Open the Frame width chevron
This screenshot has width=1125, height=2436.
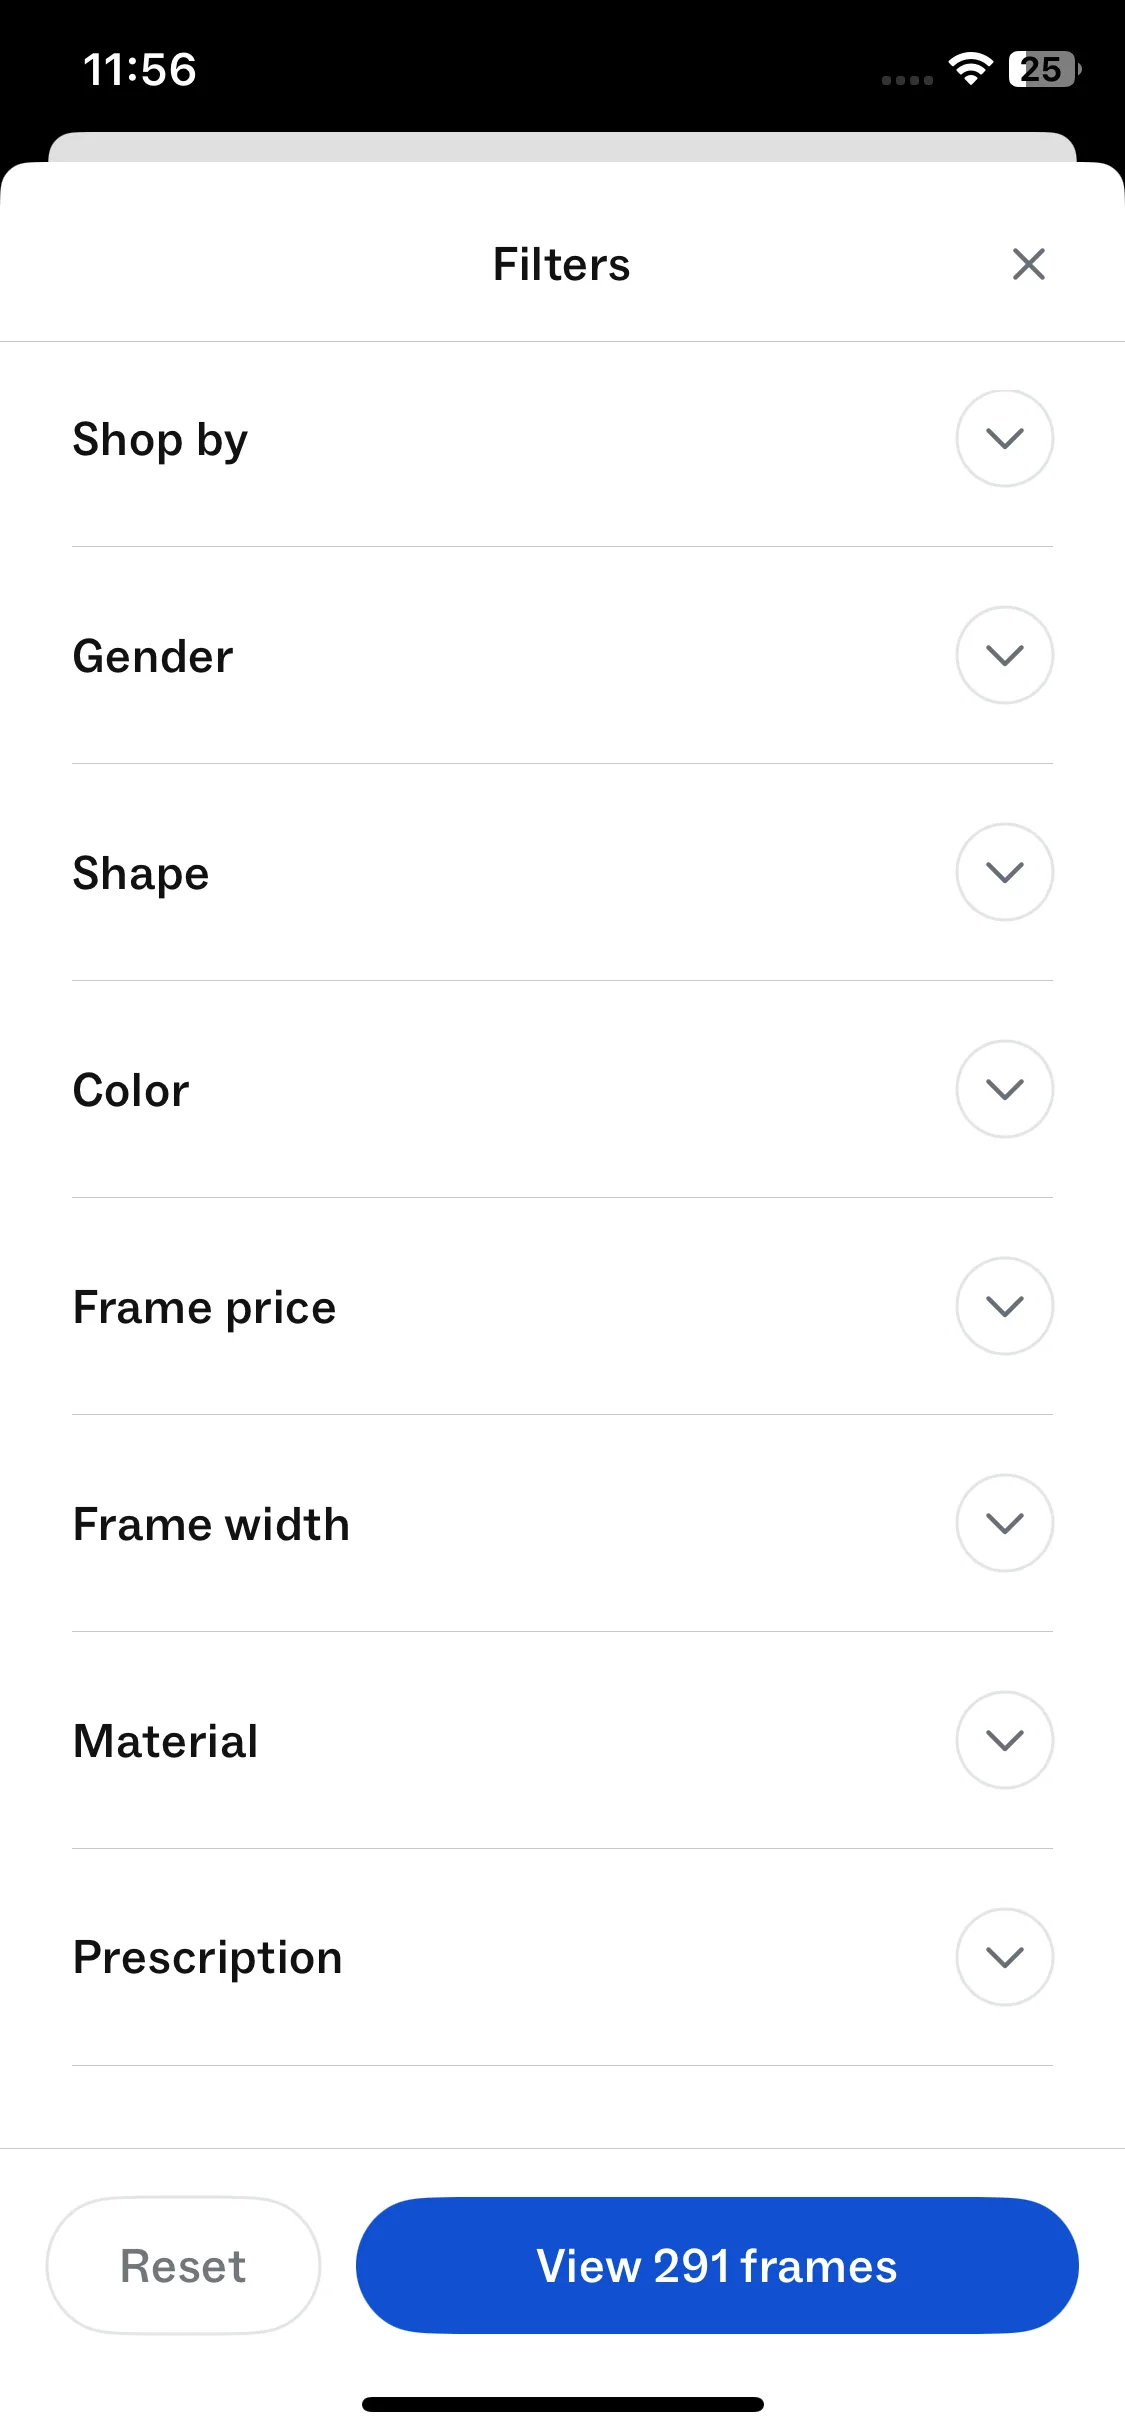(1004, 1524)
